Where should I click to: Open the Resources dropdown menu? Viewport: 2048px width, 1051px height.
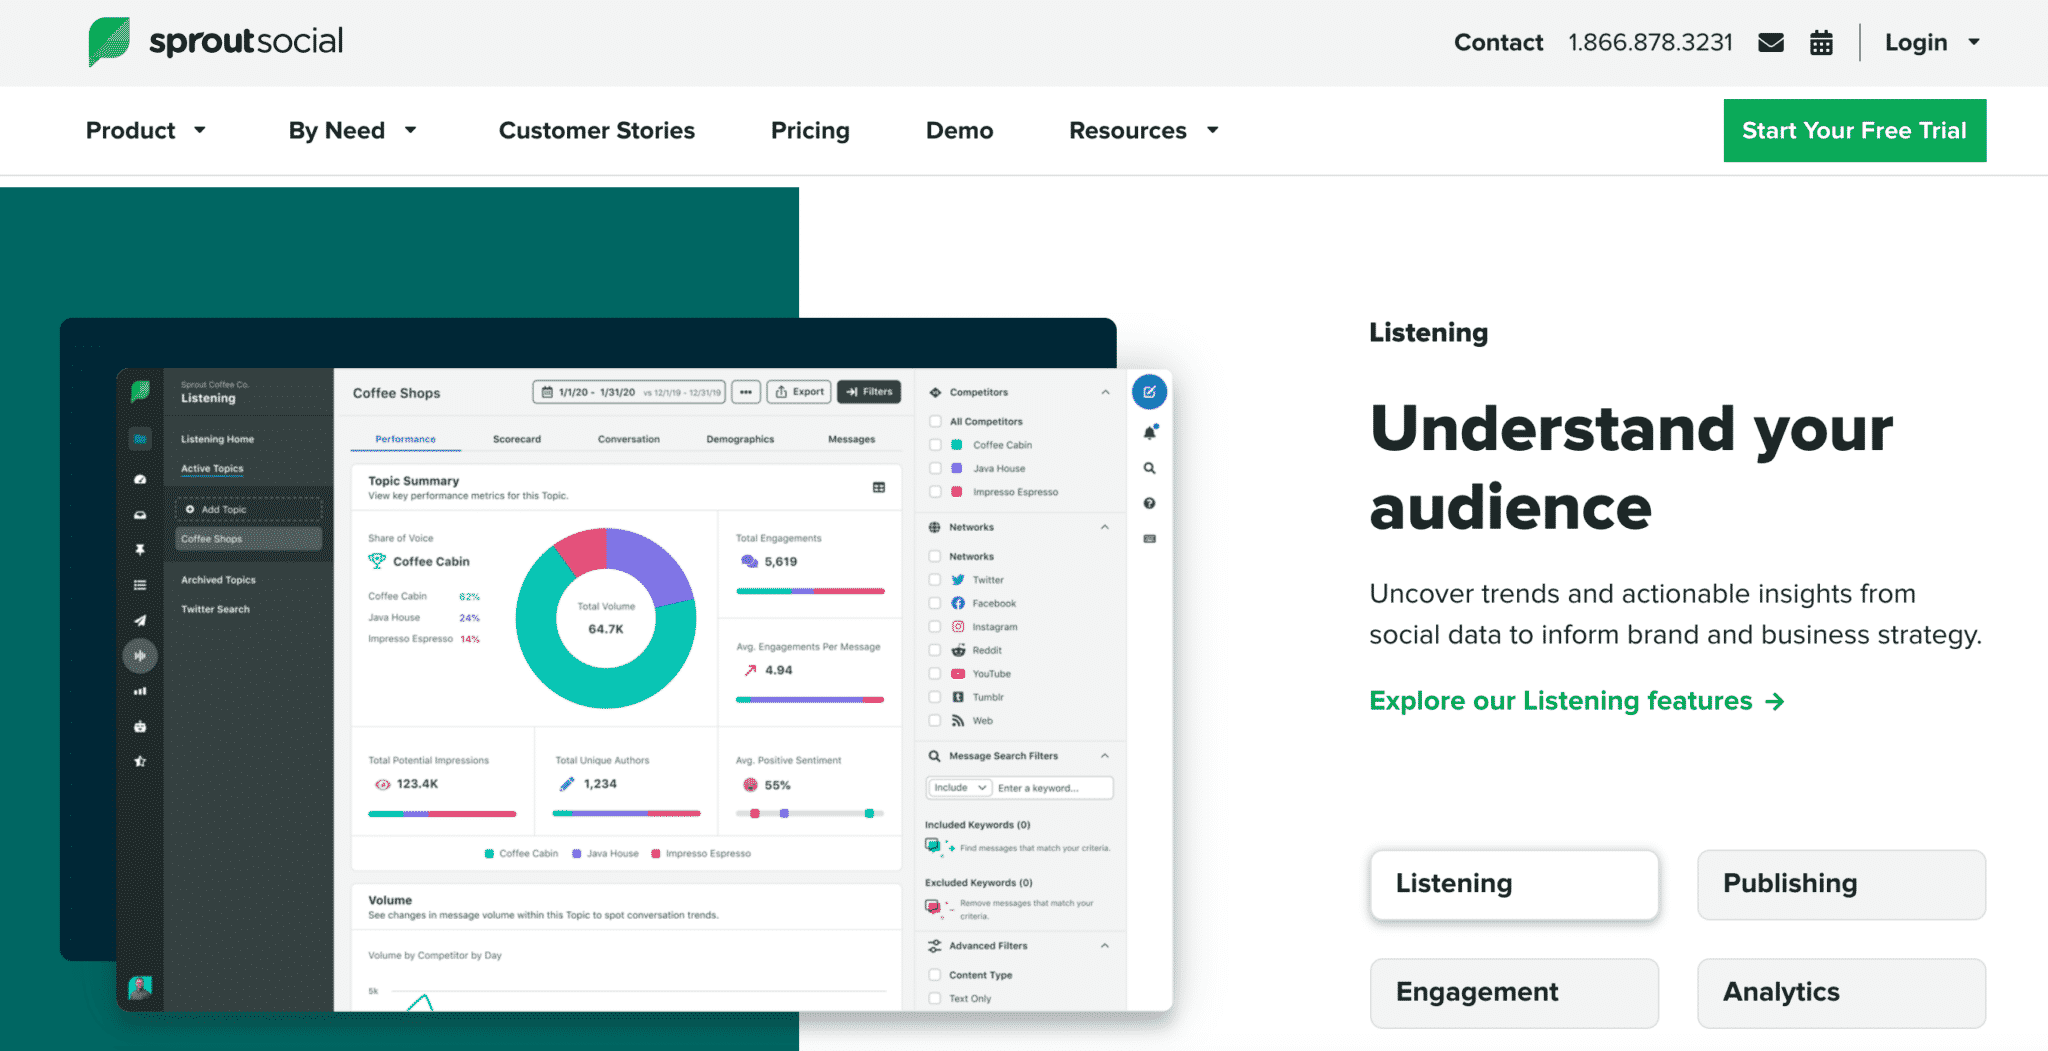click(1144, 130)
